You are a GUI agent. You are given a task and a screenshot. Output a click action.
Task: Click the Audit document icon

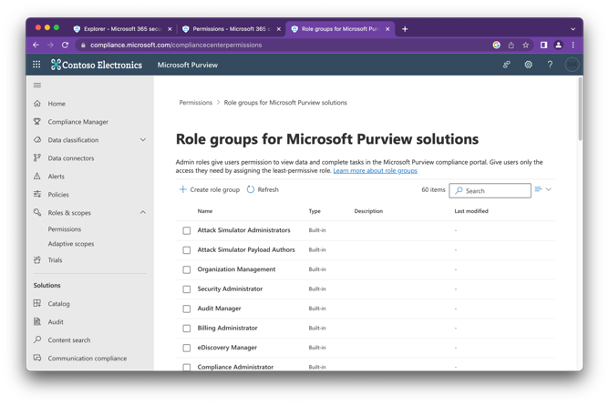click(37, 322)
